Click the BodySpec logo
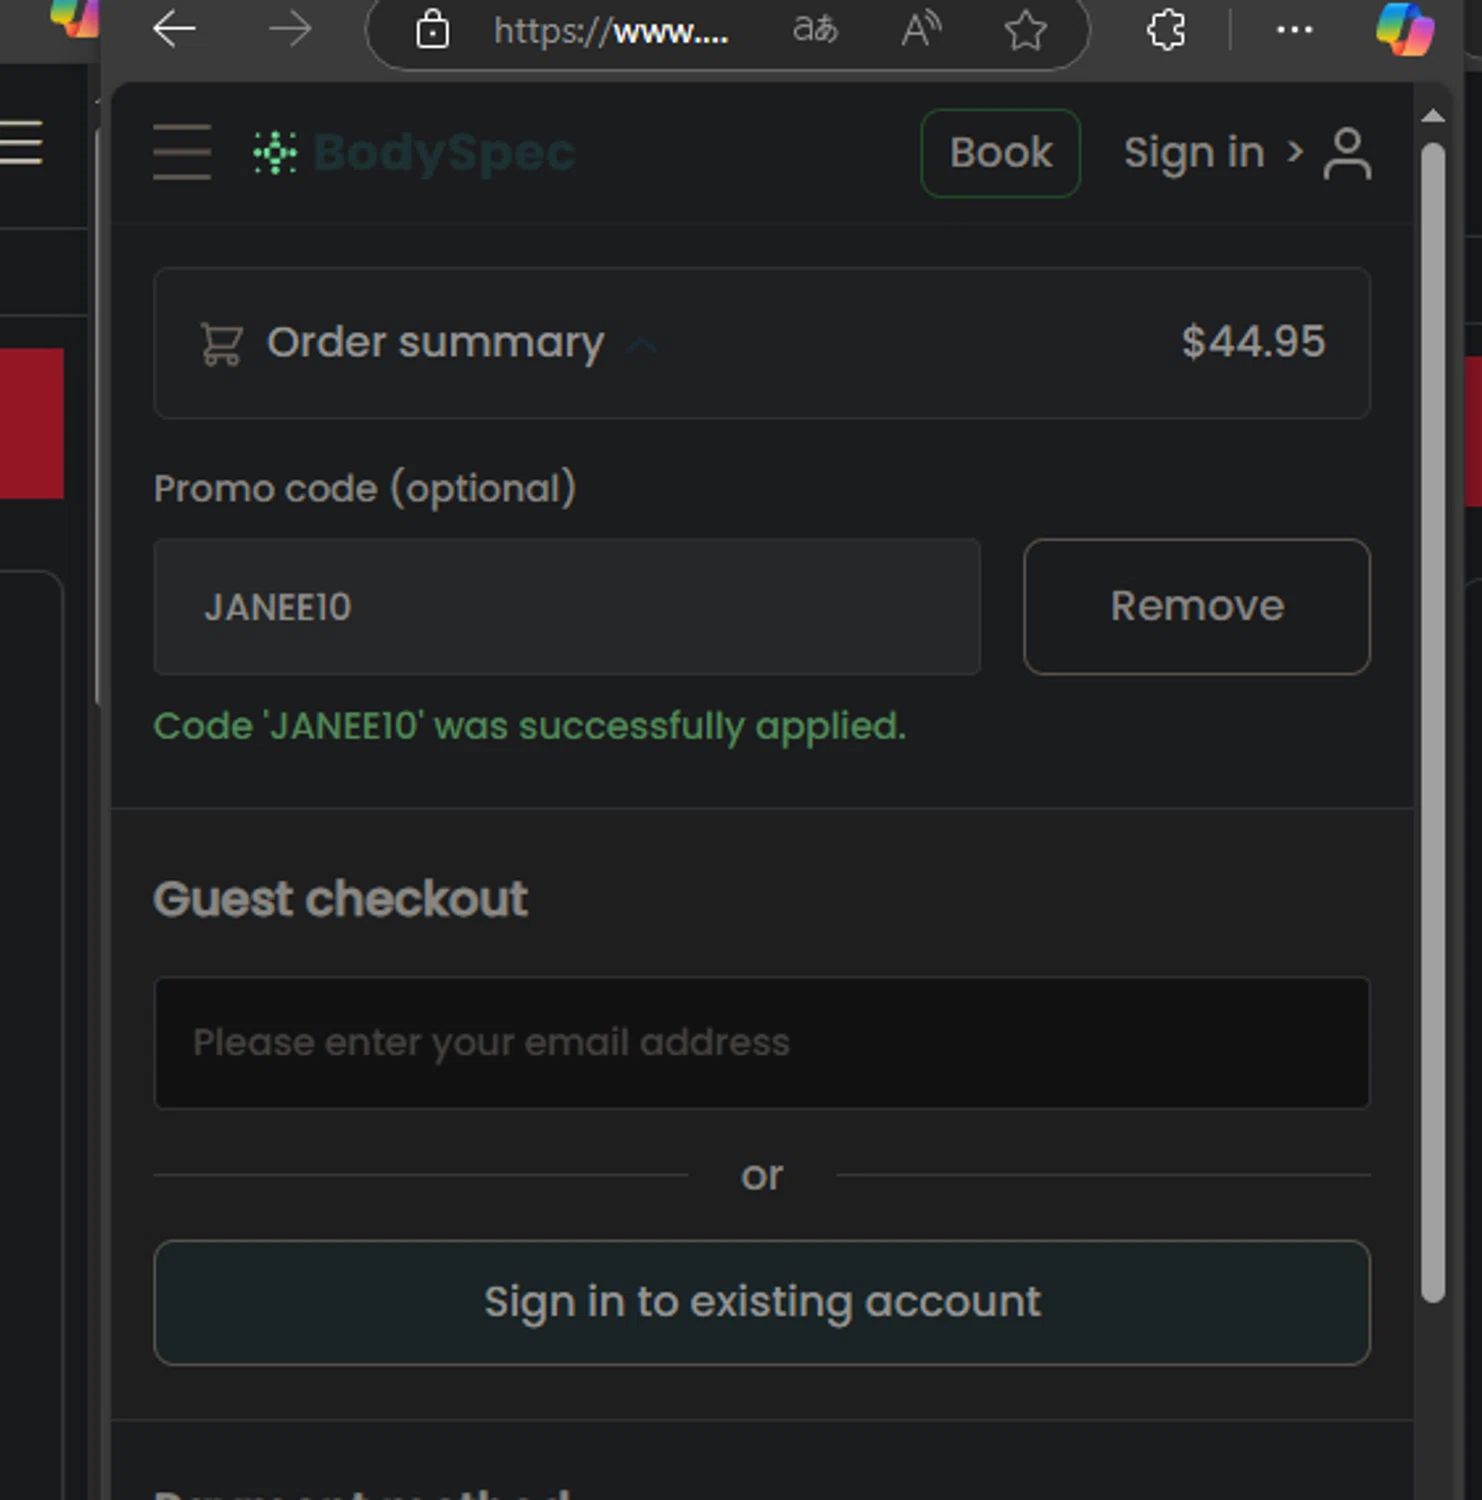Viewport: 1482px width, 1500px height. [x=414, y=153]
